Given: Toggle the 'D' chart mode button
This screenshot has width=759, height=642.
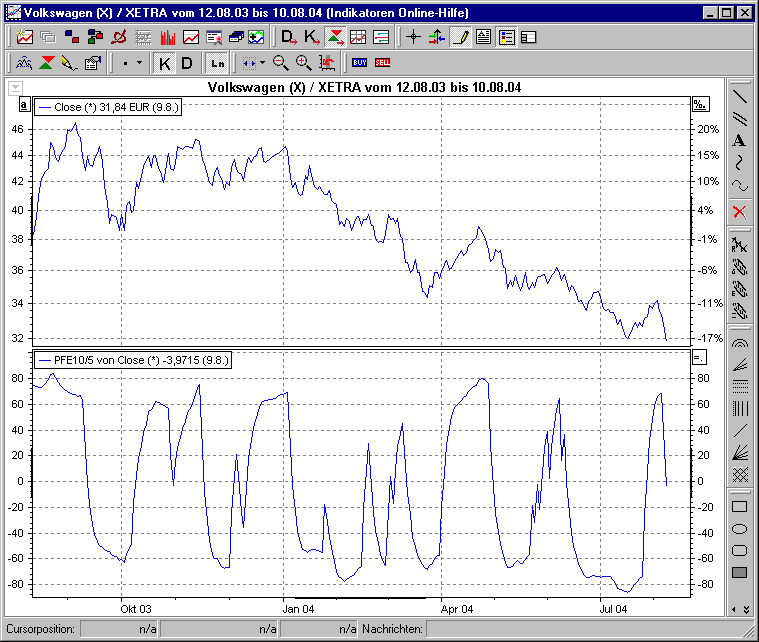Looking at the screenshot, I should click(186, 63).
